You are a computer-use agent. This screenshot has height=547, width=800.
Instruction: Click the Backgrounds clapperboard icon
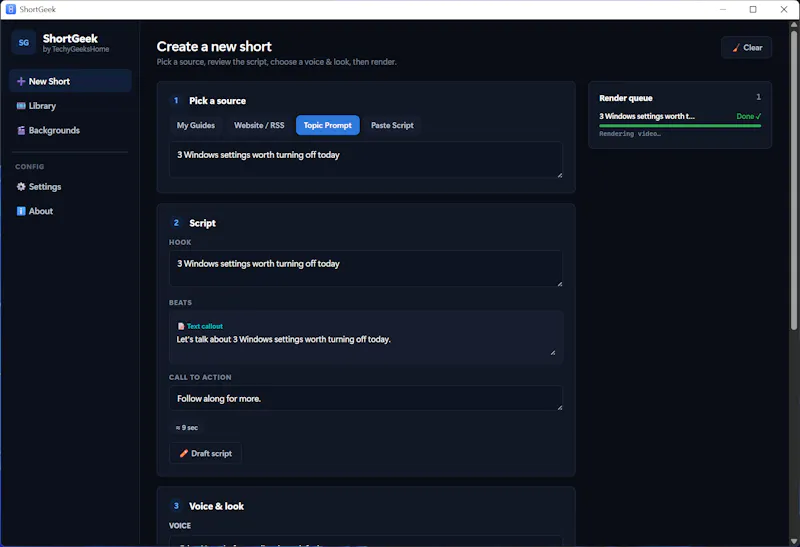21,130
